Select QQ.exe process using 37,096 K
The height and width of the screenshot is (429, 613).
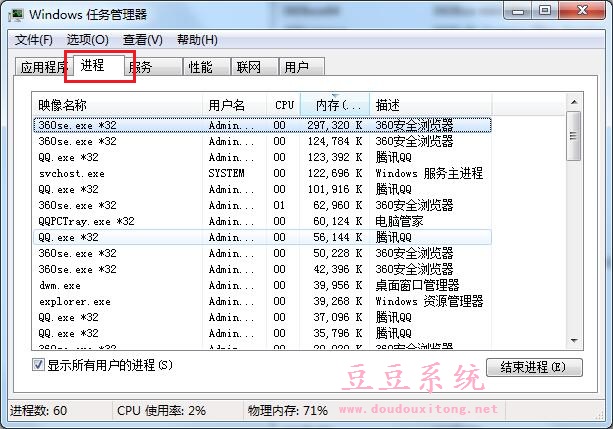262,317
